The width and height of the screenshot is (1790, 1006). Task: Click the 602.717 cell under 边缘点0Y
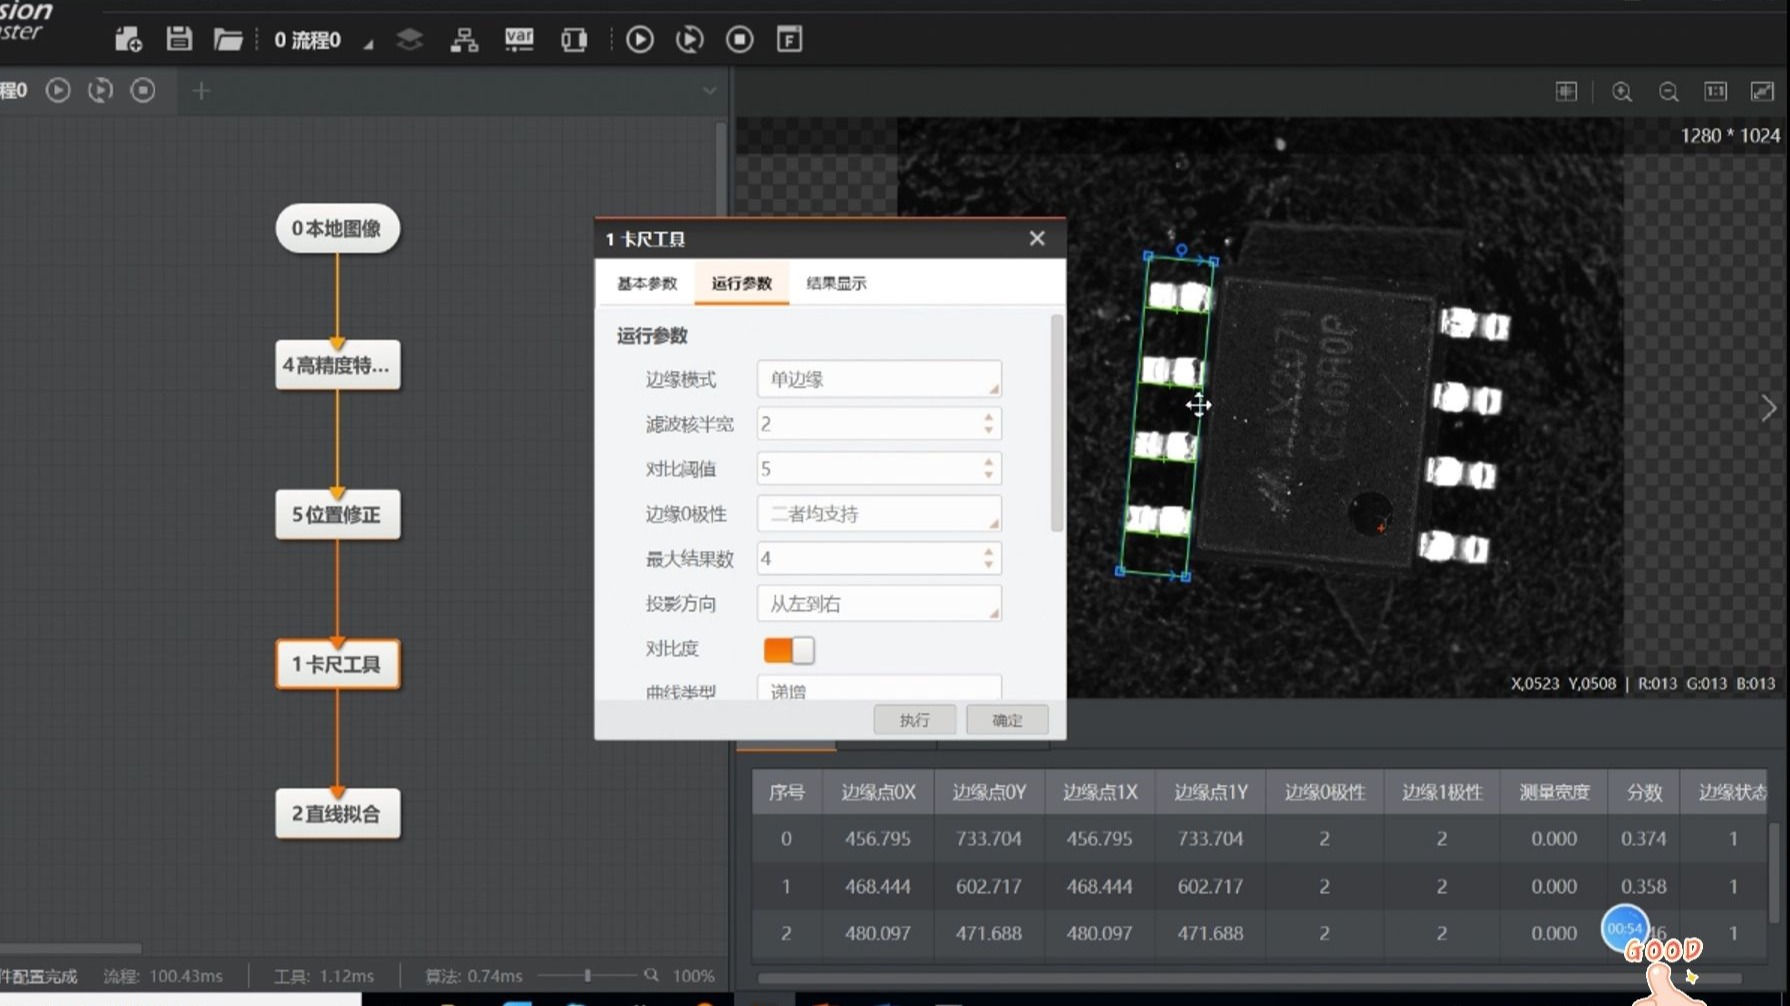click(988, 886)
